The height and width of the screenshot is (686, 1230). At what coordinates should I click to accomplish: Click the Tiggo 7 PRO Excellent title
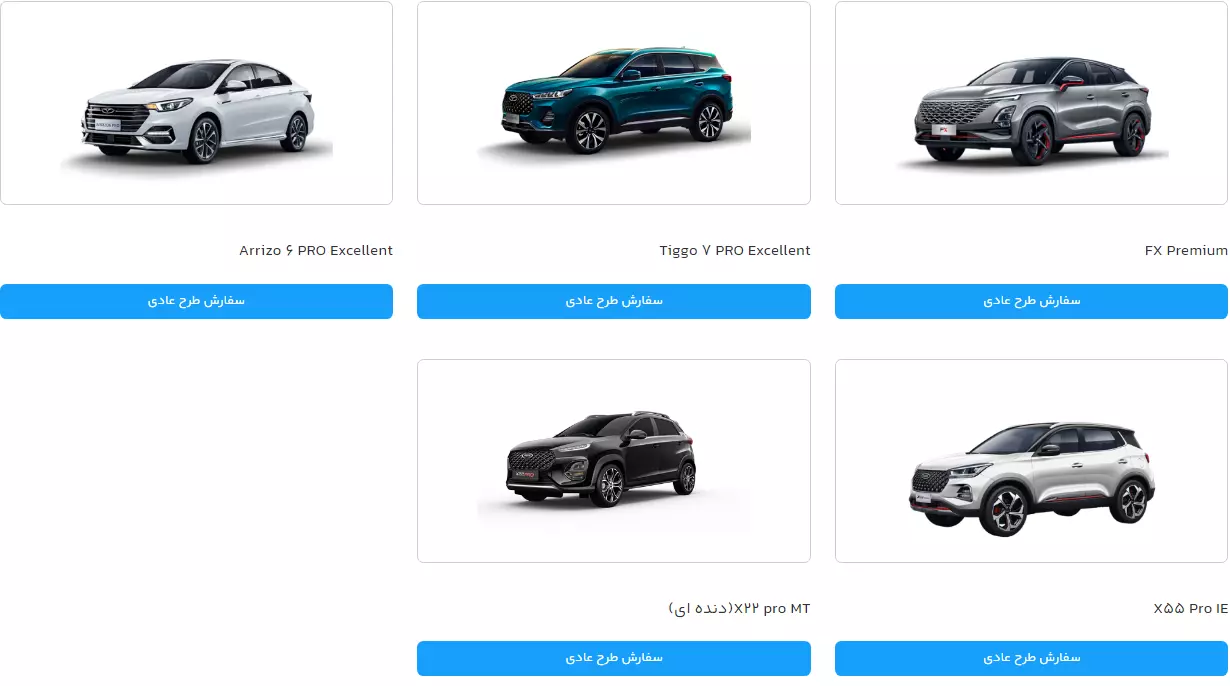tap(735, 250)
